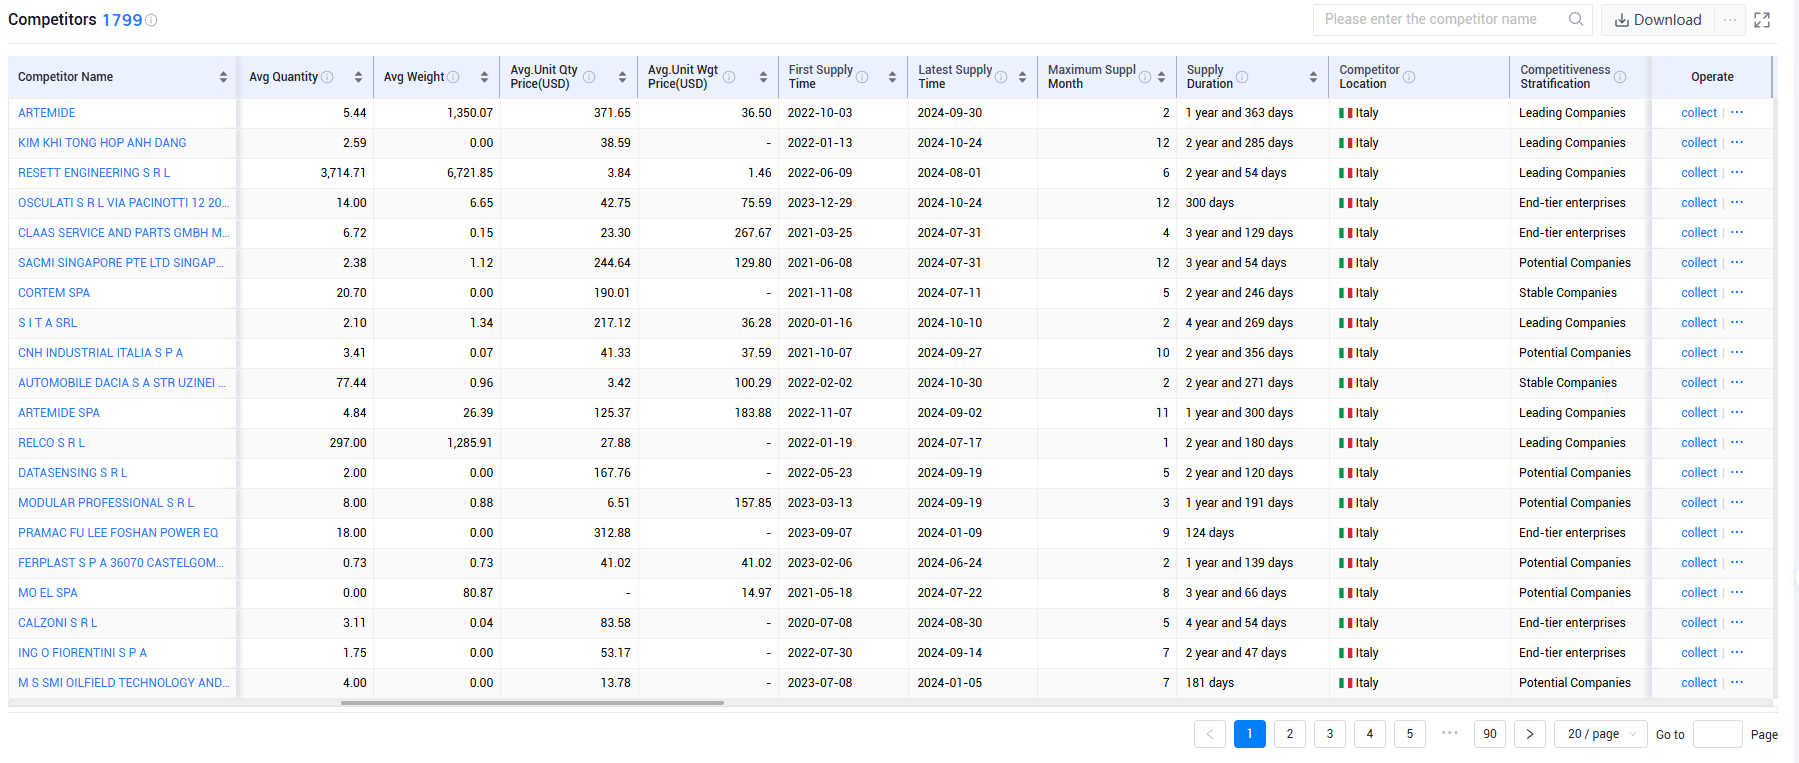Click Stable Companies in CORTEM SPA row
Viewport: 1799px width, 763px height.
coord(1567,293)
